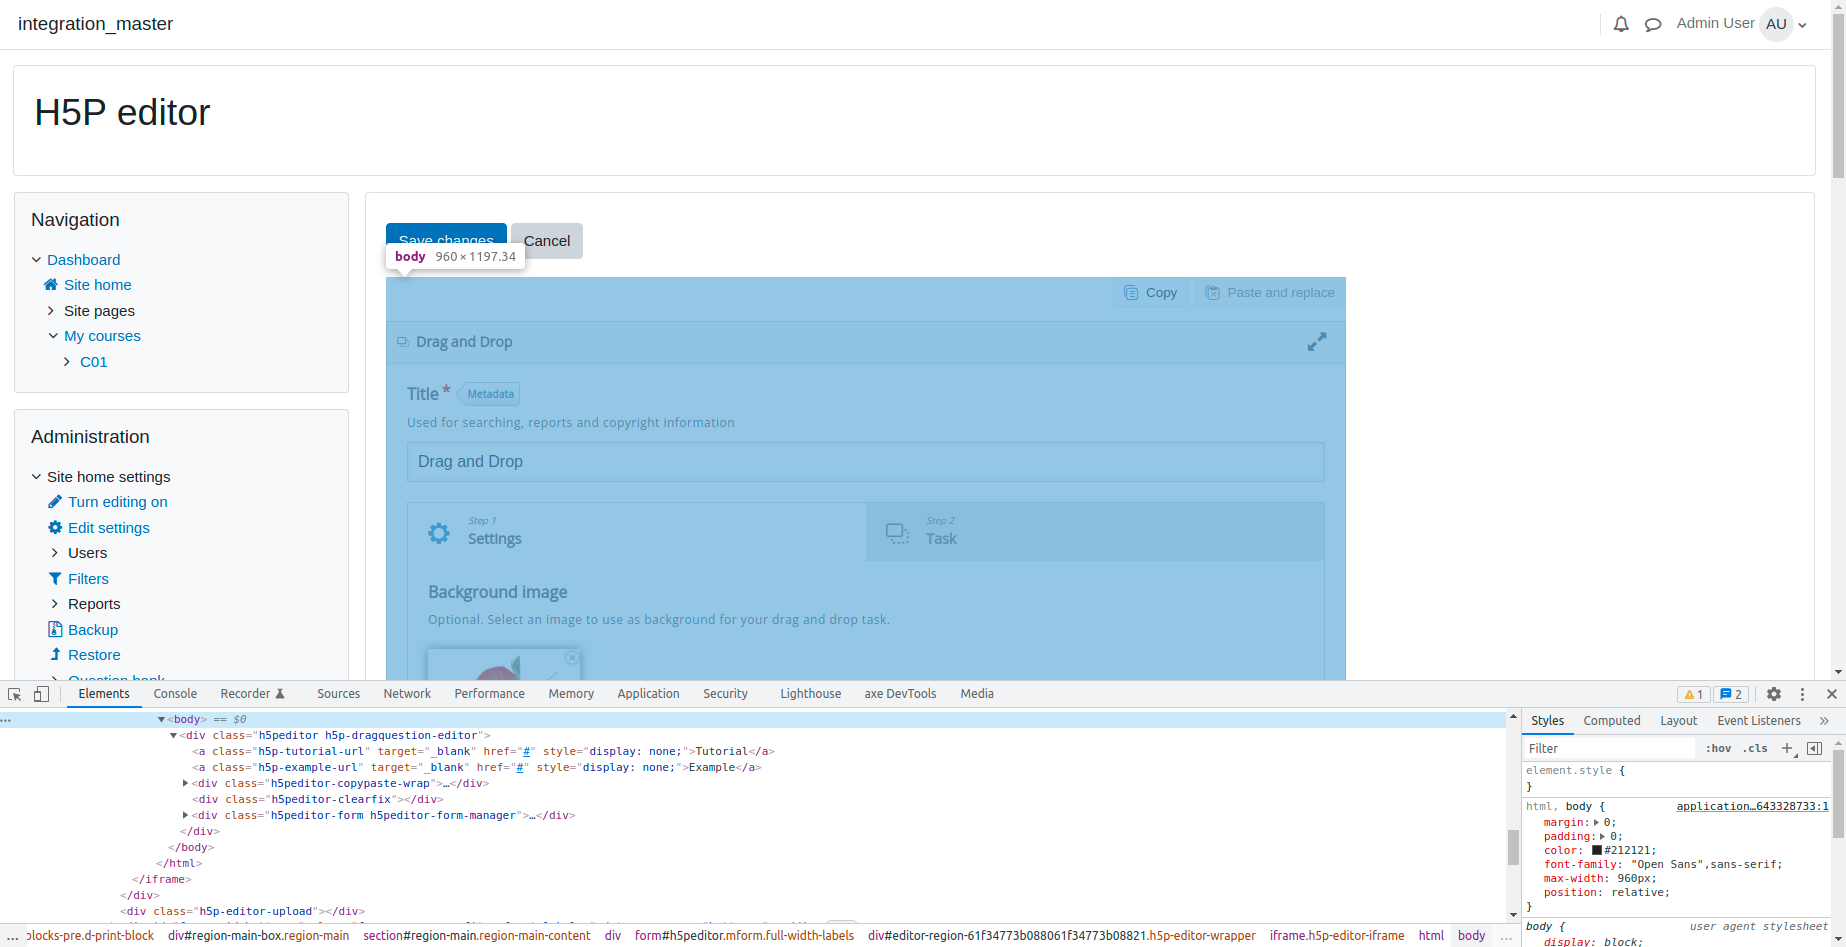
Task: Click the Site home house icon
Action: click(x=51, y=285)
